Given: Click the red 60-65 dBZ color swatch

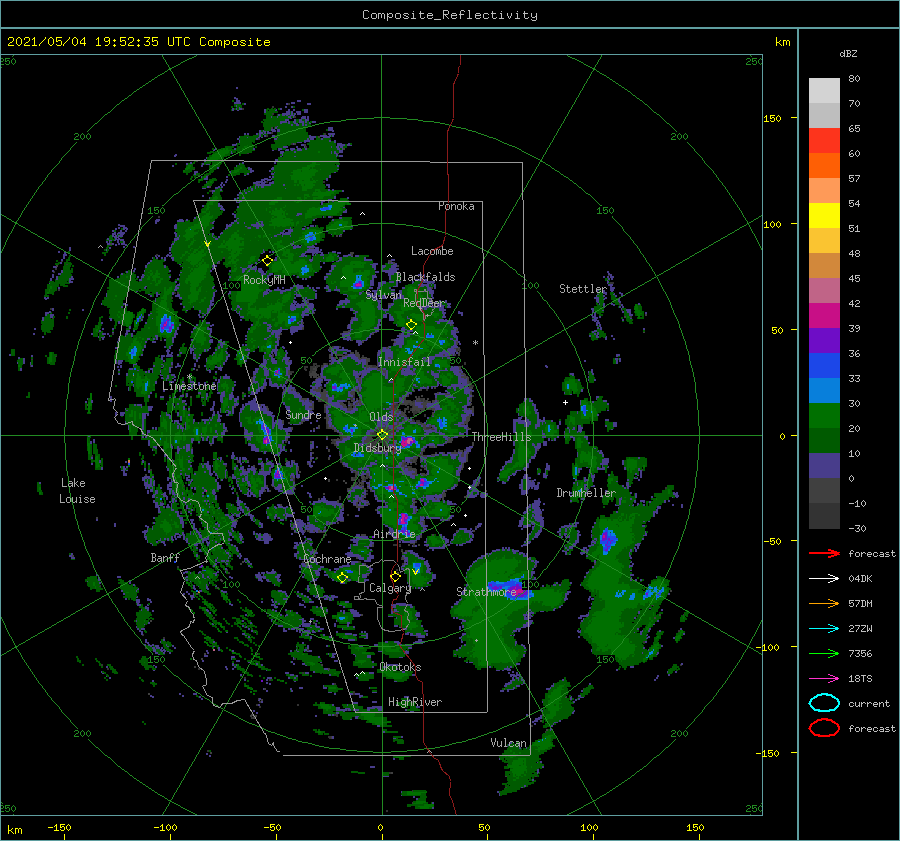Looking at the screenshot, I should click(824, 141).
